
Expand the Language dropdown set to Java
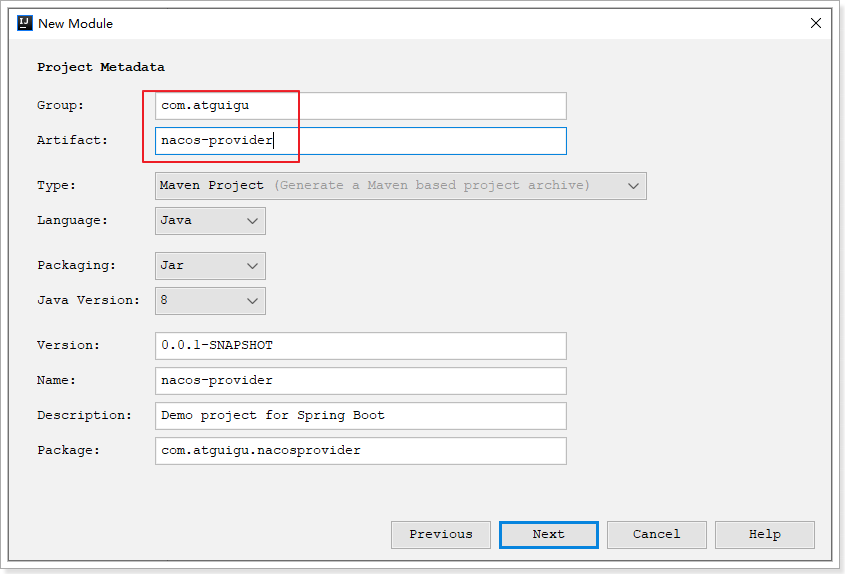210,221
